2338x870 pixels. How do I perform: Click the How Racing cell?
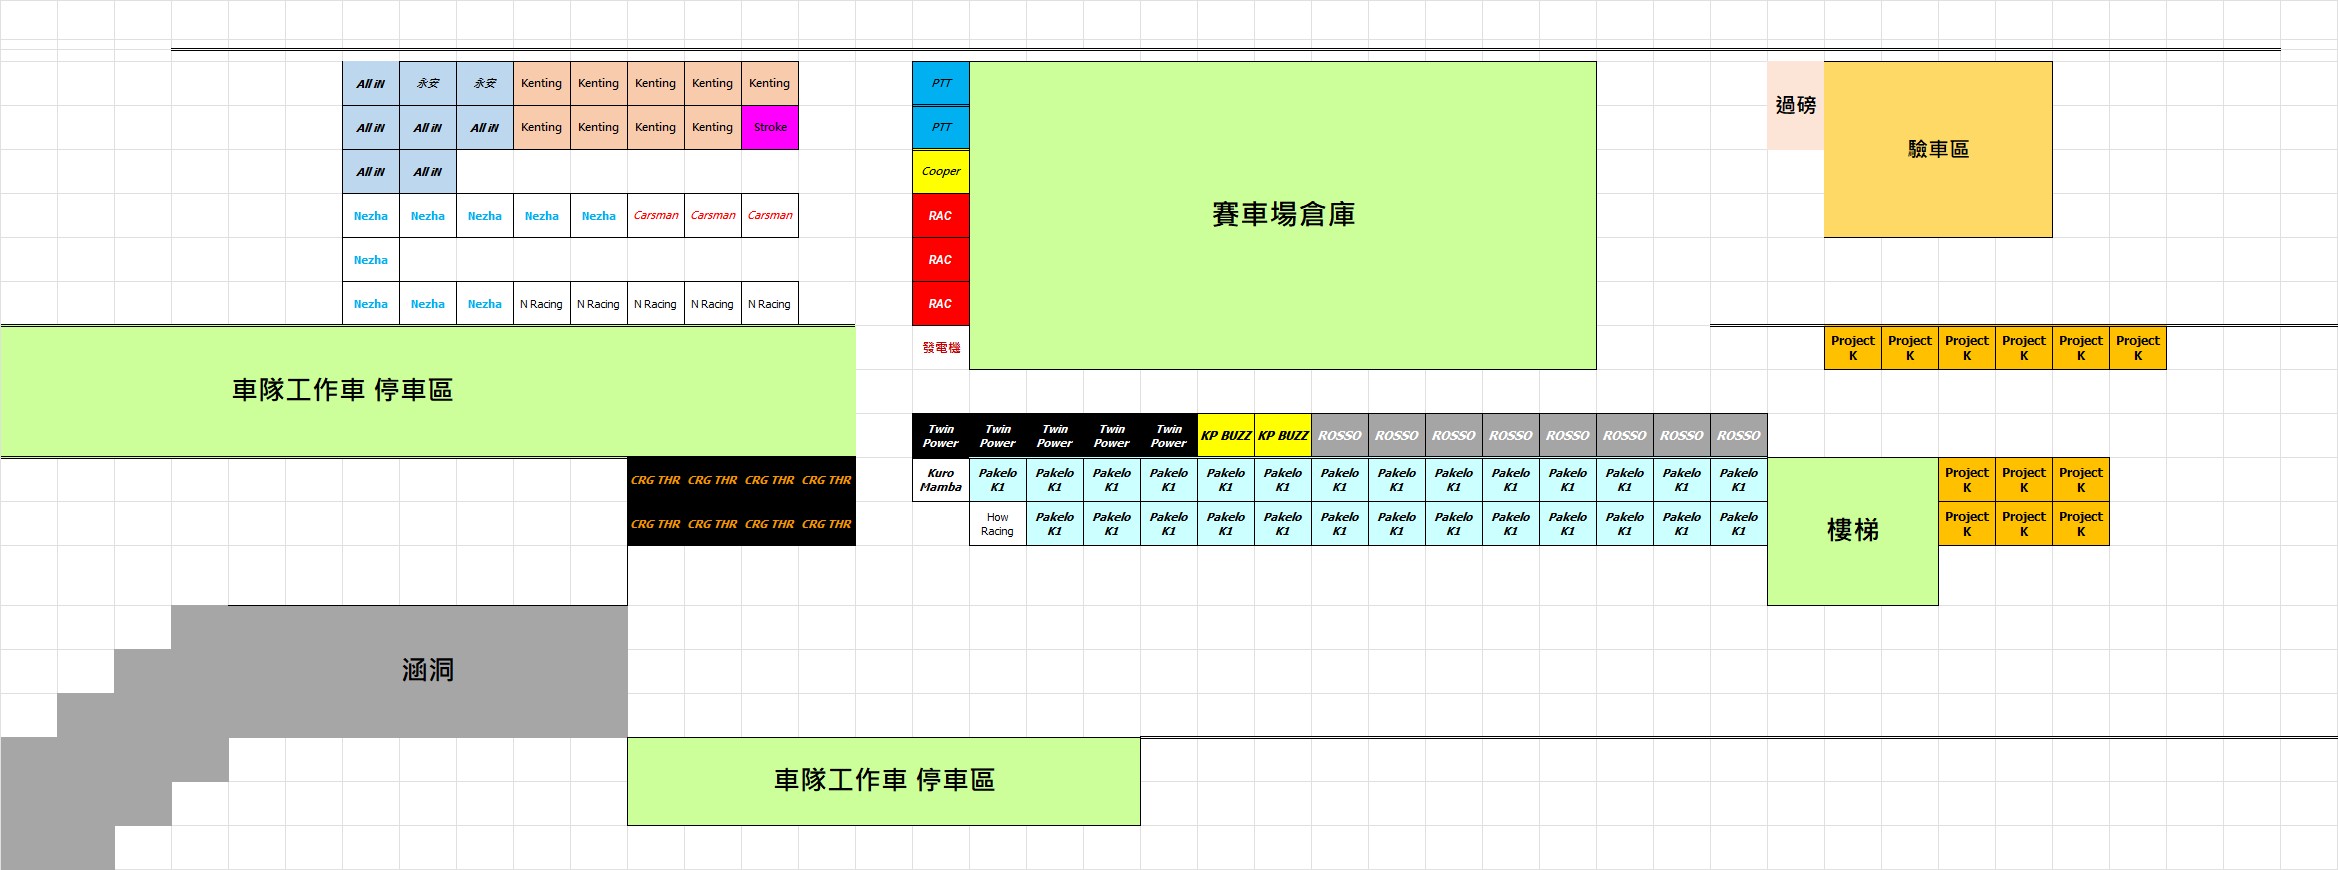pyautogui.click(x=997, y=524)
